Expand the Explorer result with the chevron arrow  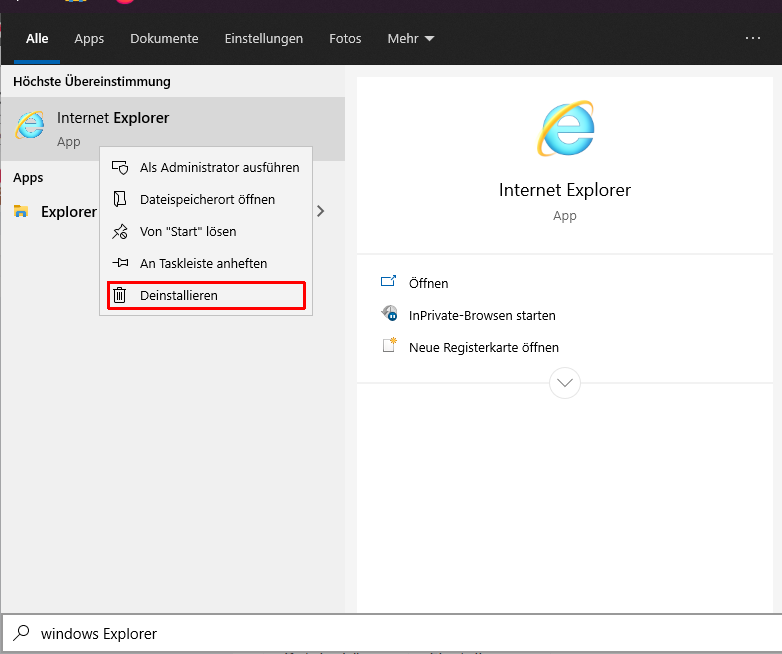(320, 211)
